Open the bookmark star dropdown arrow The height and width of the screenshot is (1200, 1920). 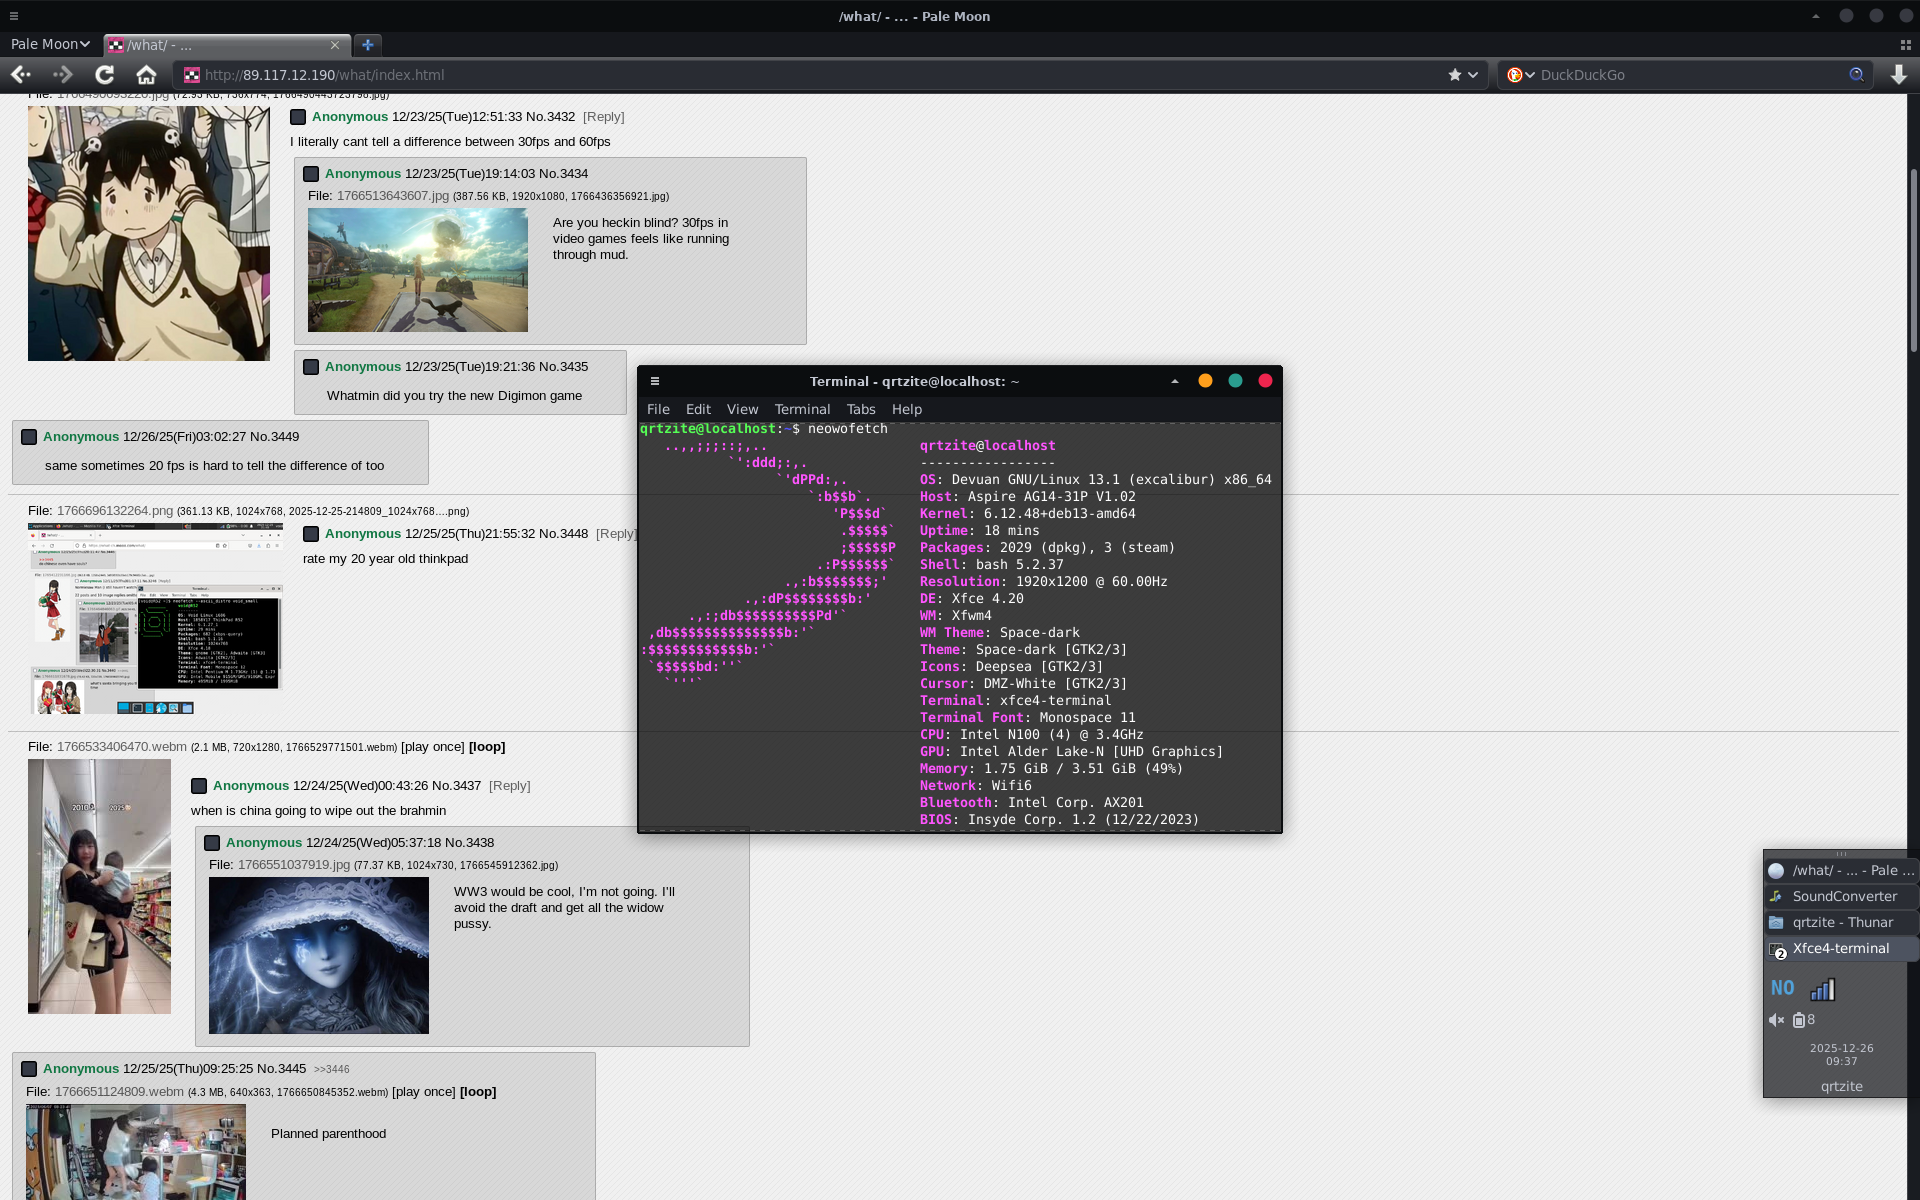(1473, 75)
